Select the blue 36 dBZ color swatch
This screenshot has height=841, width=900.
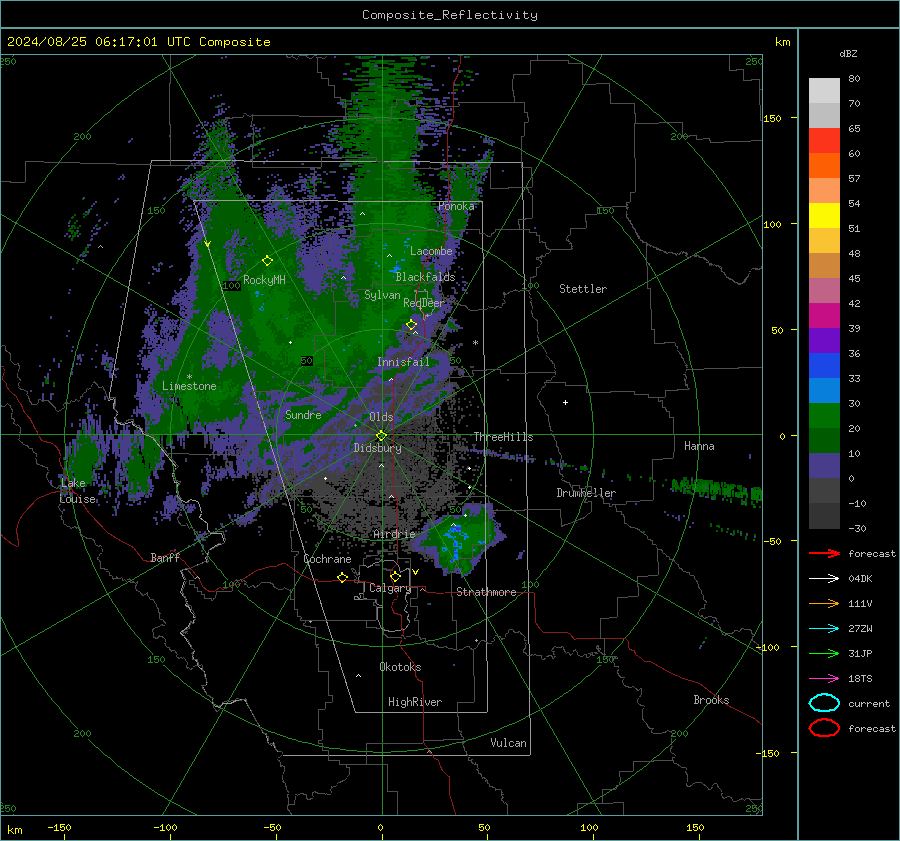coord(824,365)
